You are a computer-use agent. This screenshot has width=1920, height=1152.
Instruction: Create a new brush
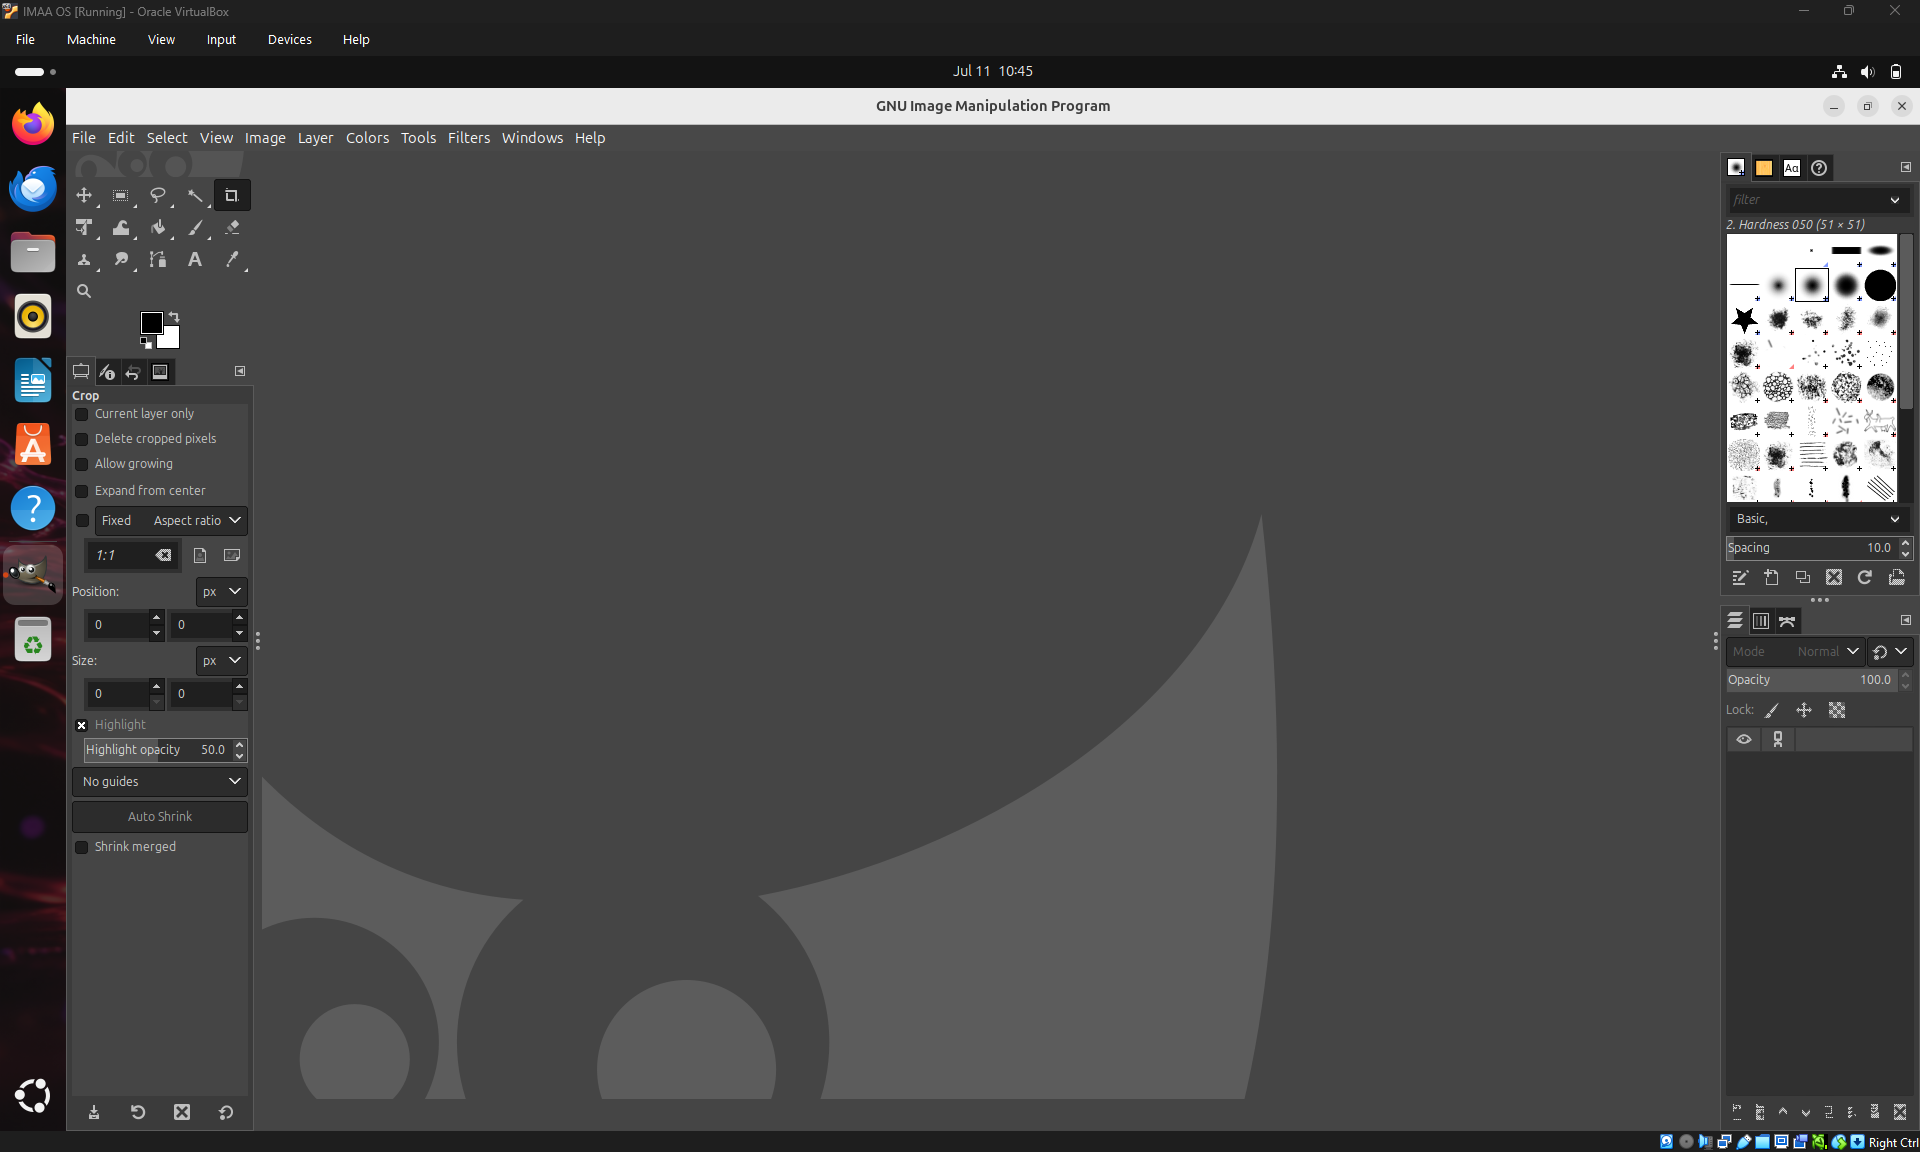pyautogui.click(x=1771, y=577)
